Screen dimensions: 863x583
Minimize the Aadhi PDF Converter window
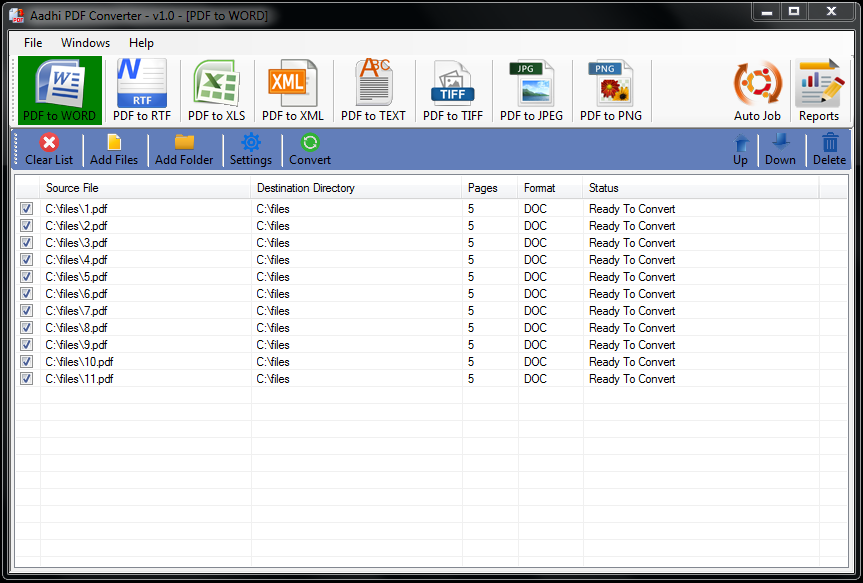767,11
